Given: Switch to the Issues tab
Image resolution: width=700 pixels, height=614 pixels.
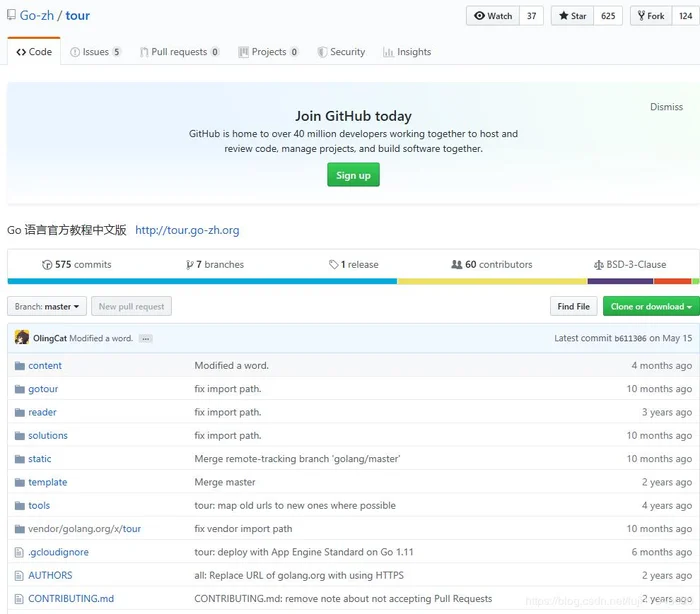Looking at the screenshot, I should click(95, 52).
